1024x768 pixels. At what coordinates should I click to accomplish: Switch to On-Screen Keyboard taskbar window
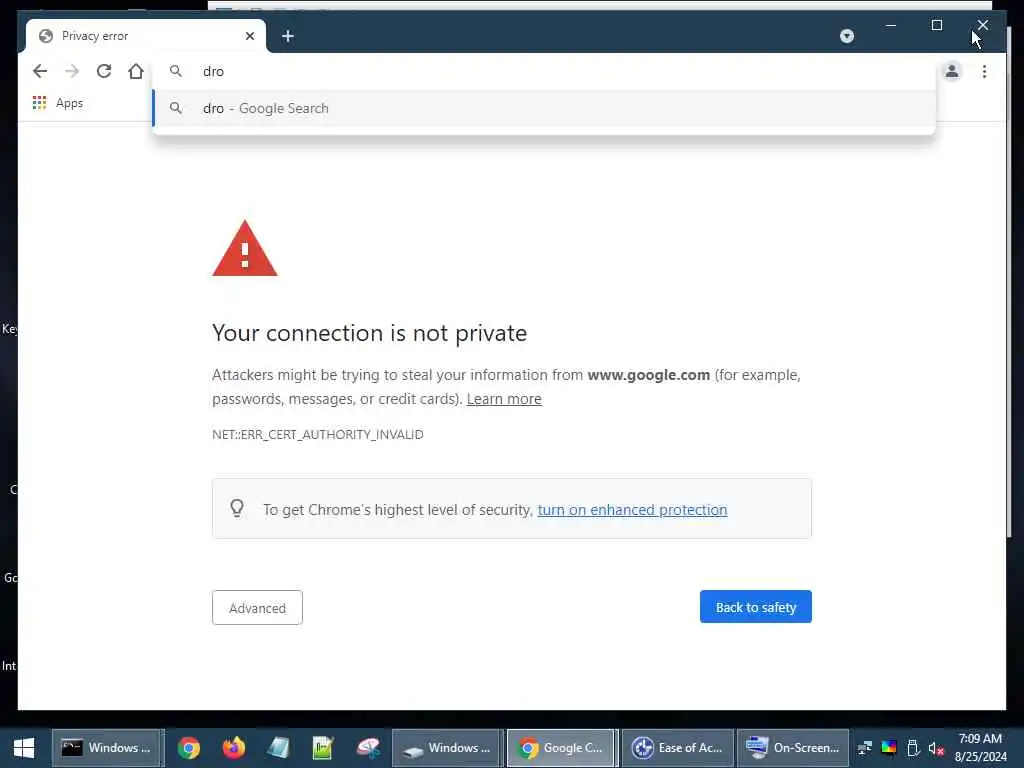pos(793,748)
